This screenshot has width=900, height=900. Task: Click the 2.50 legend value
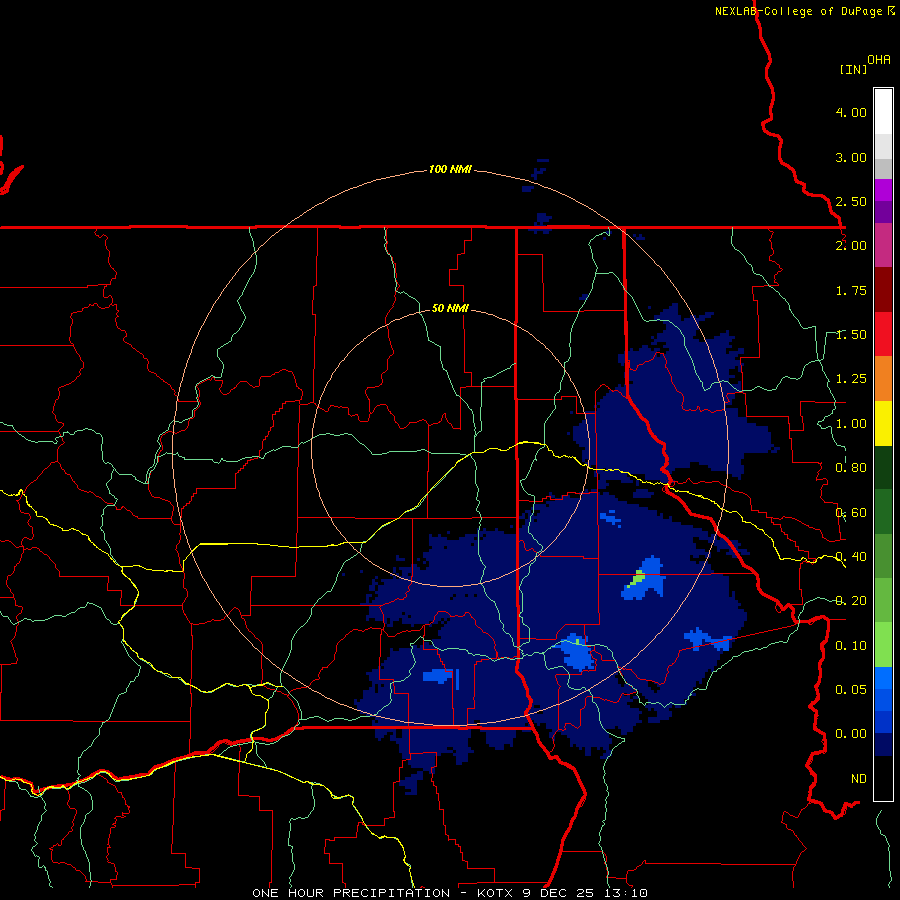pos(851,201)
